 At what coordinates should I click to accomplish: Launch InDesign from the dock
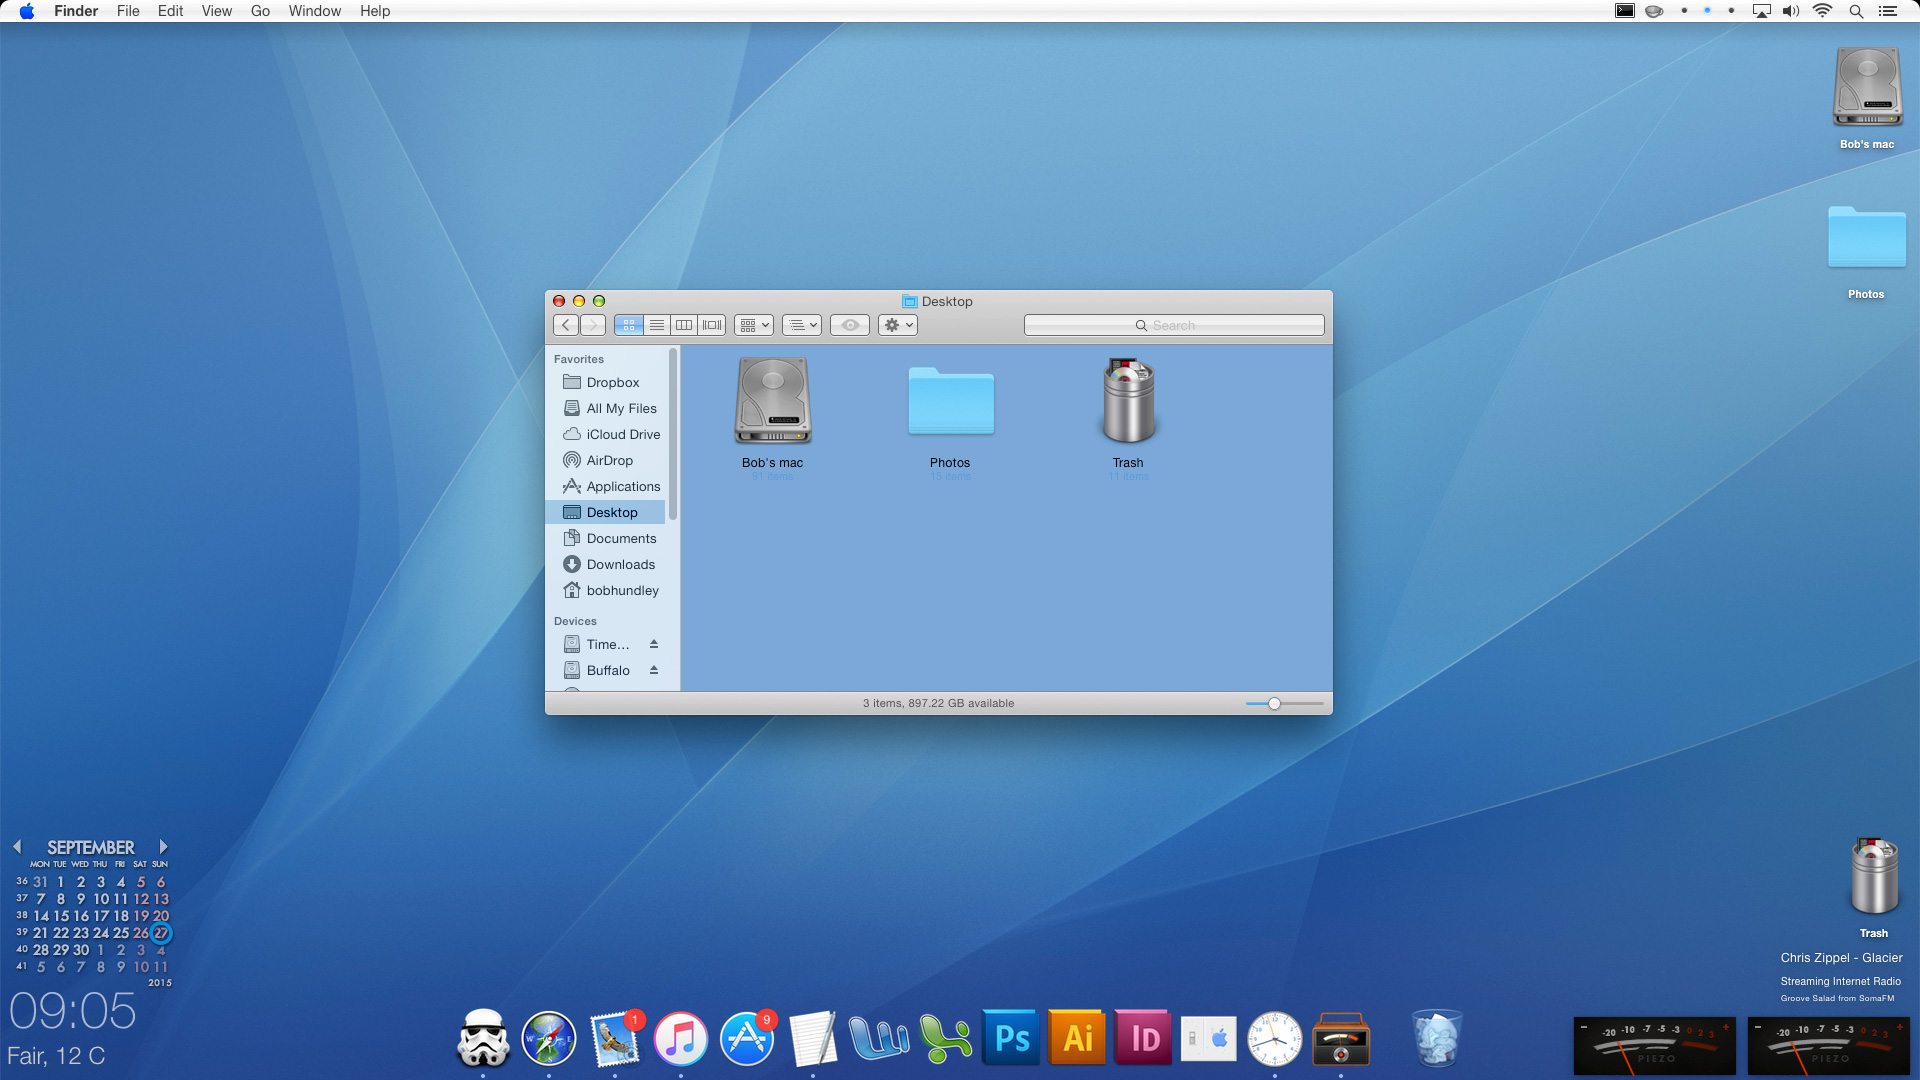[x=1143, y=1037]
